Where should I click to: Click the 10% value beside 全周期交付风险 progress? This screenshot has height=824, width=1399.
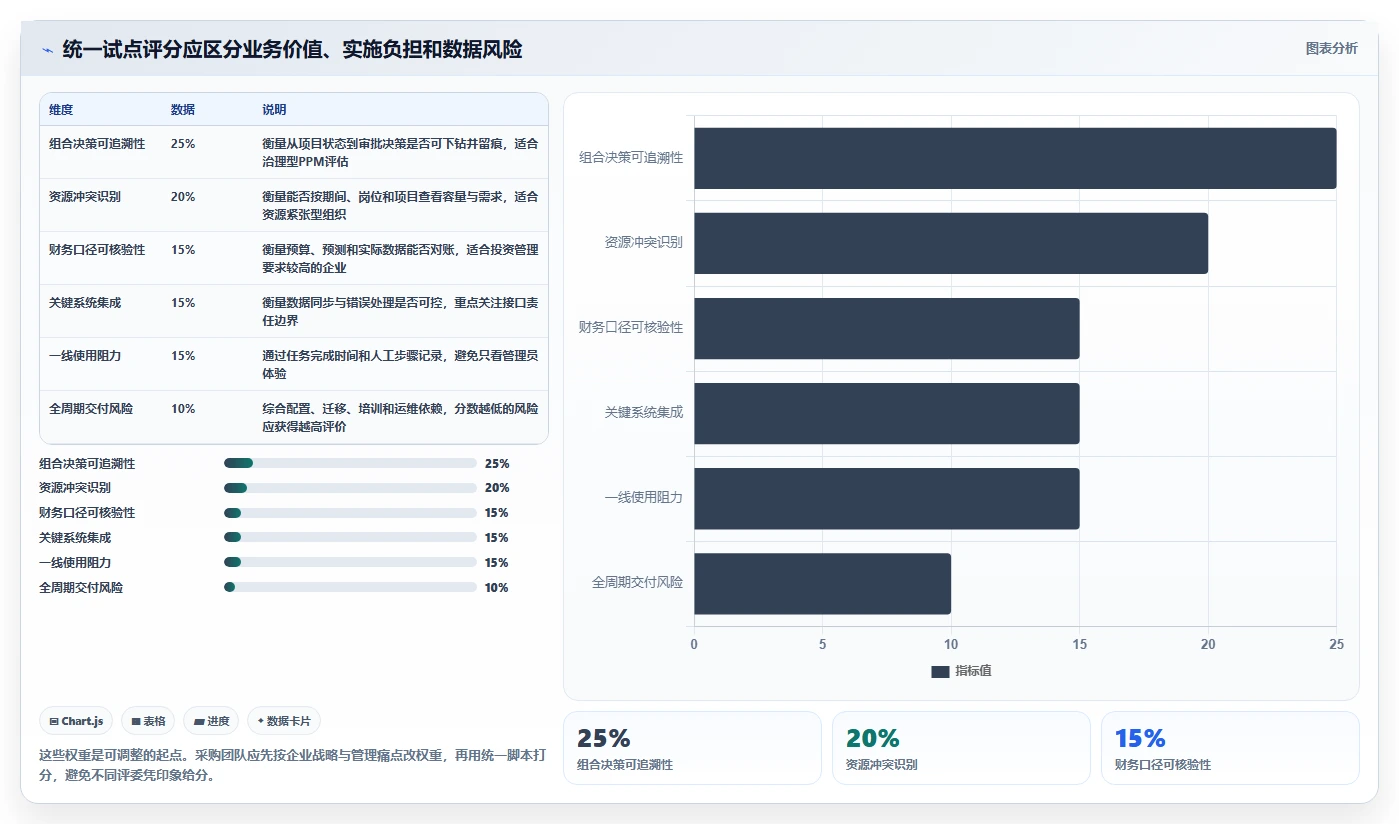pos(497,588)
